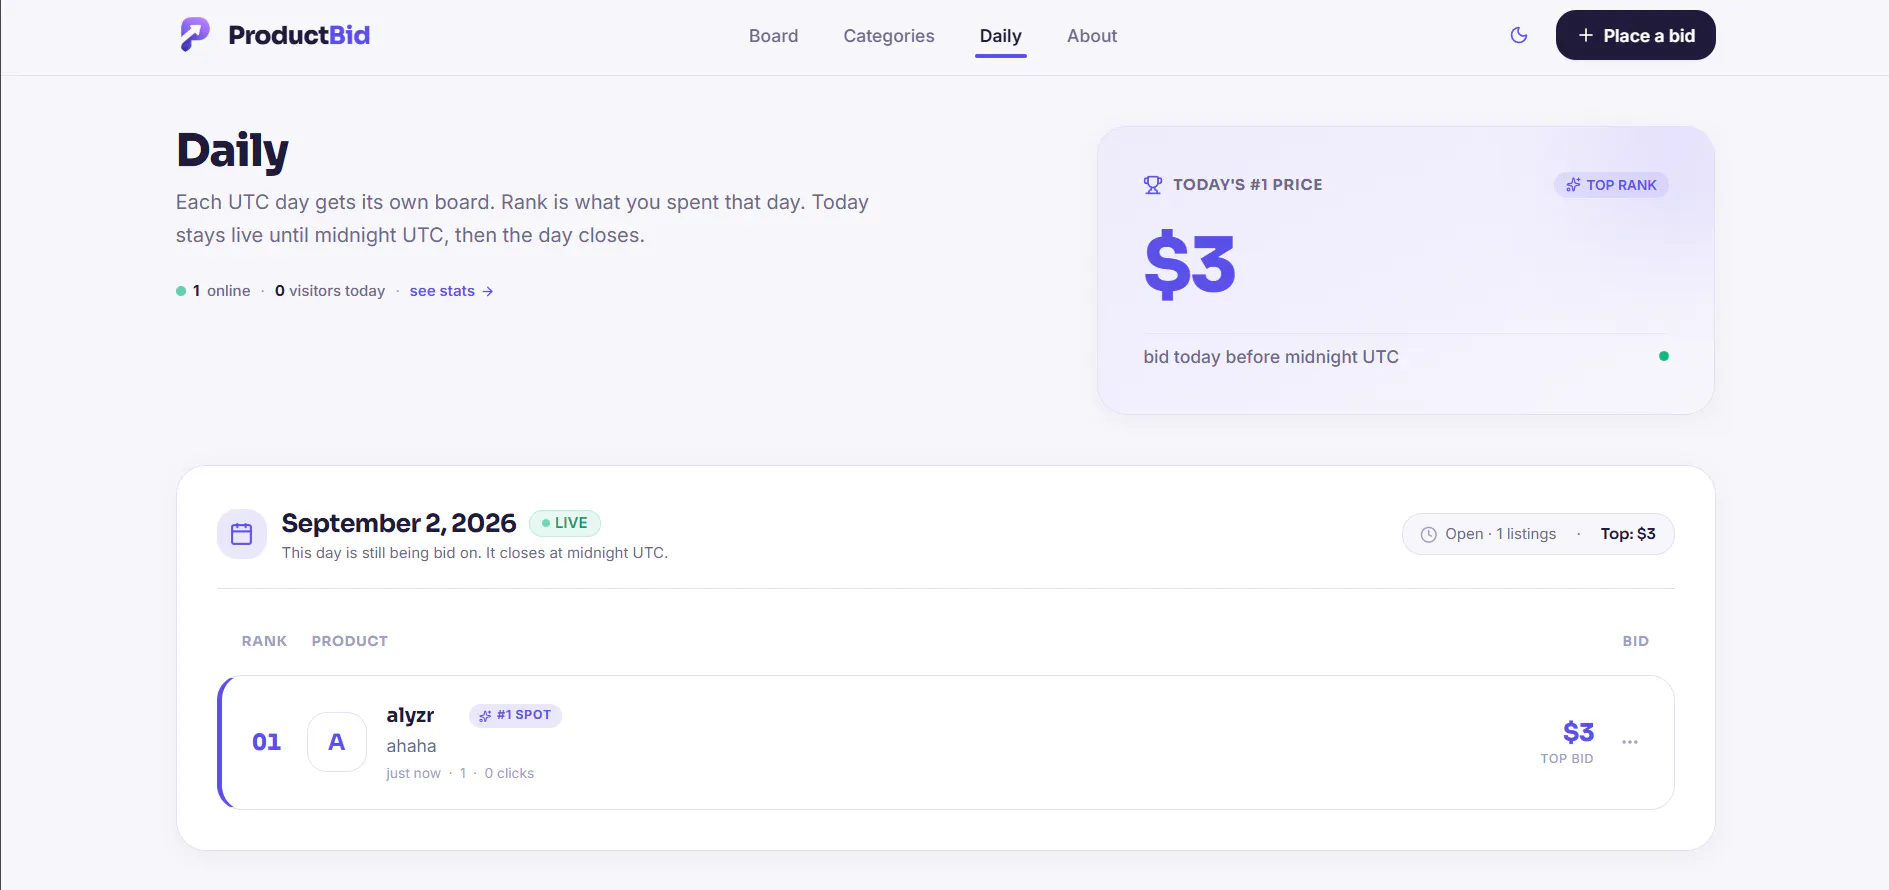1889x890 pixels.
Task: Click the '0 clicks' text
Action: point(509,773)
